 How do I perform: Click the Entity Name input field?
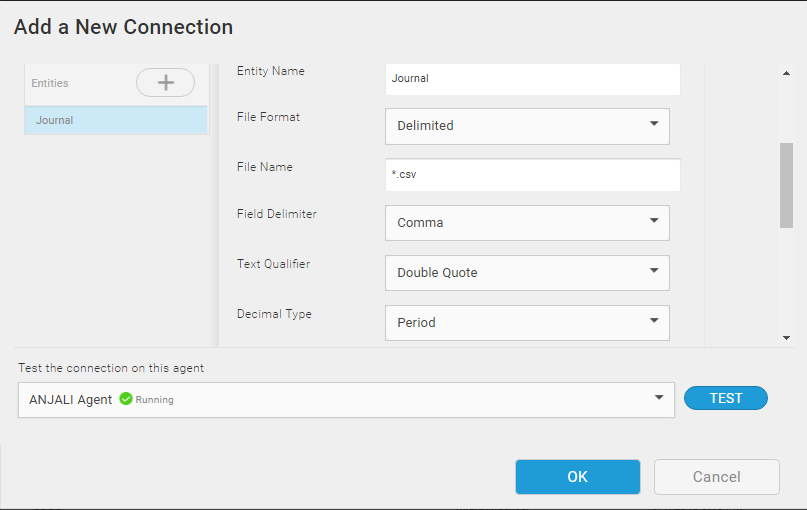532,78
